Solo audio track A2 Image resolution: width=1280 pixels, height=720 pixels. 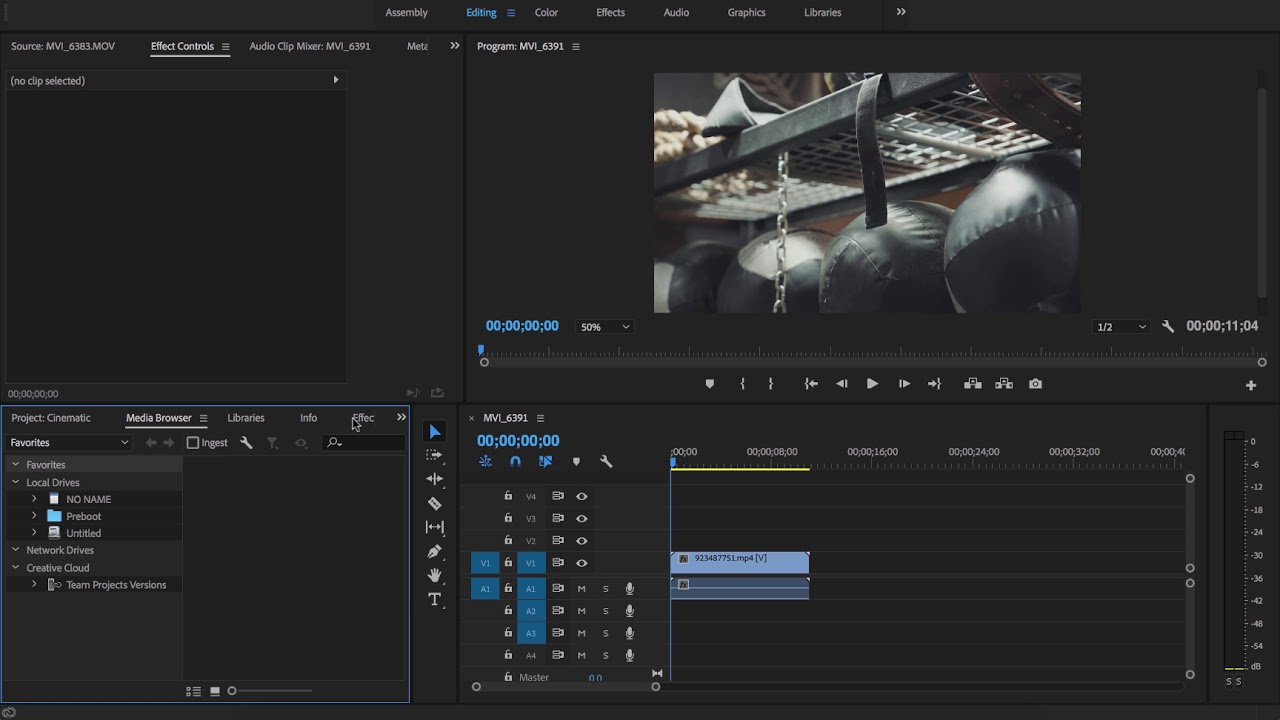pos(605,611)
